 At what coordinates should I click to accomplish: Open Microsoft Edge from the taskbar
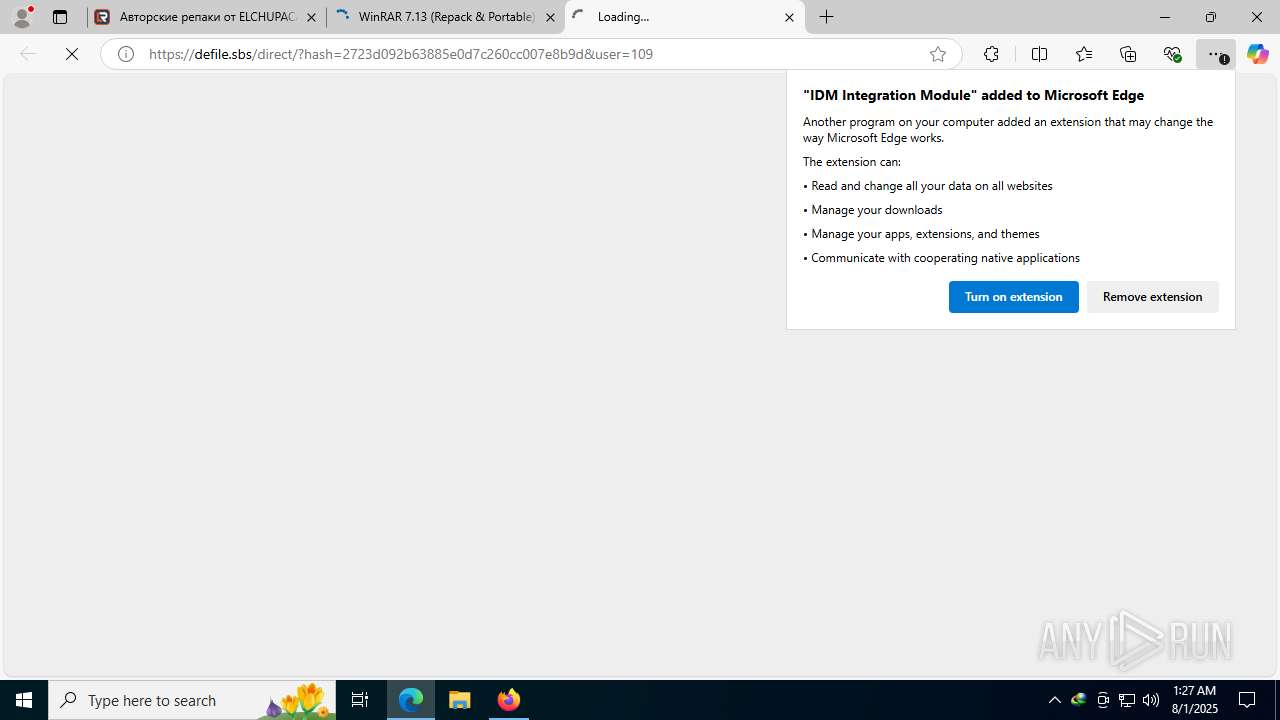[x=411, y=700]
